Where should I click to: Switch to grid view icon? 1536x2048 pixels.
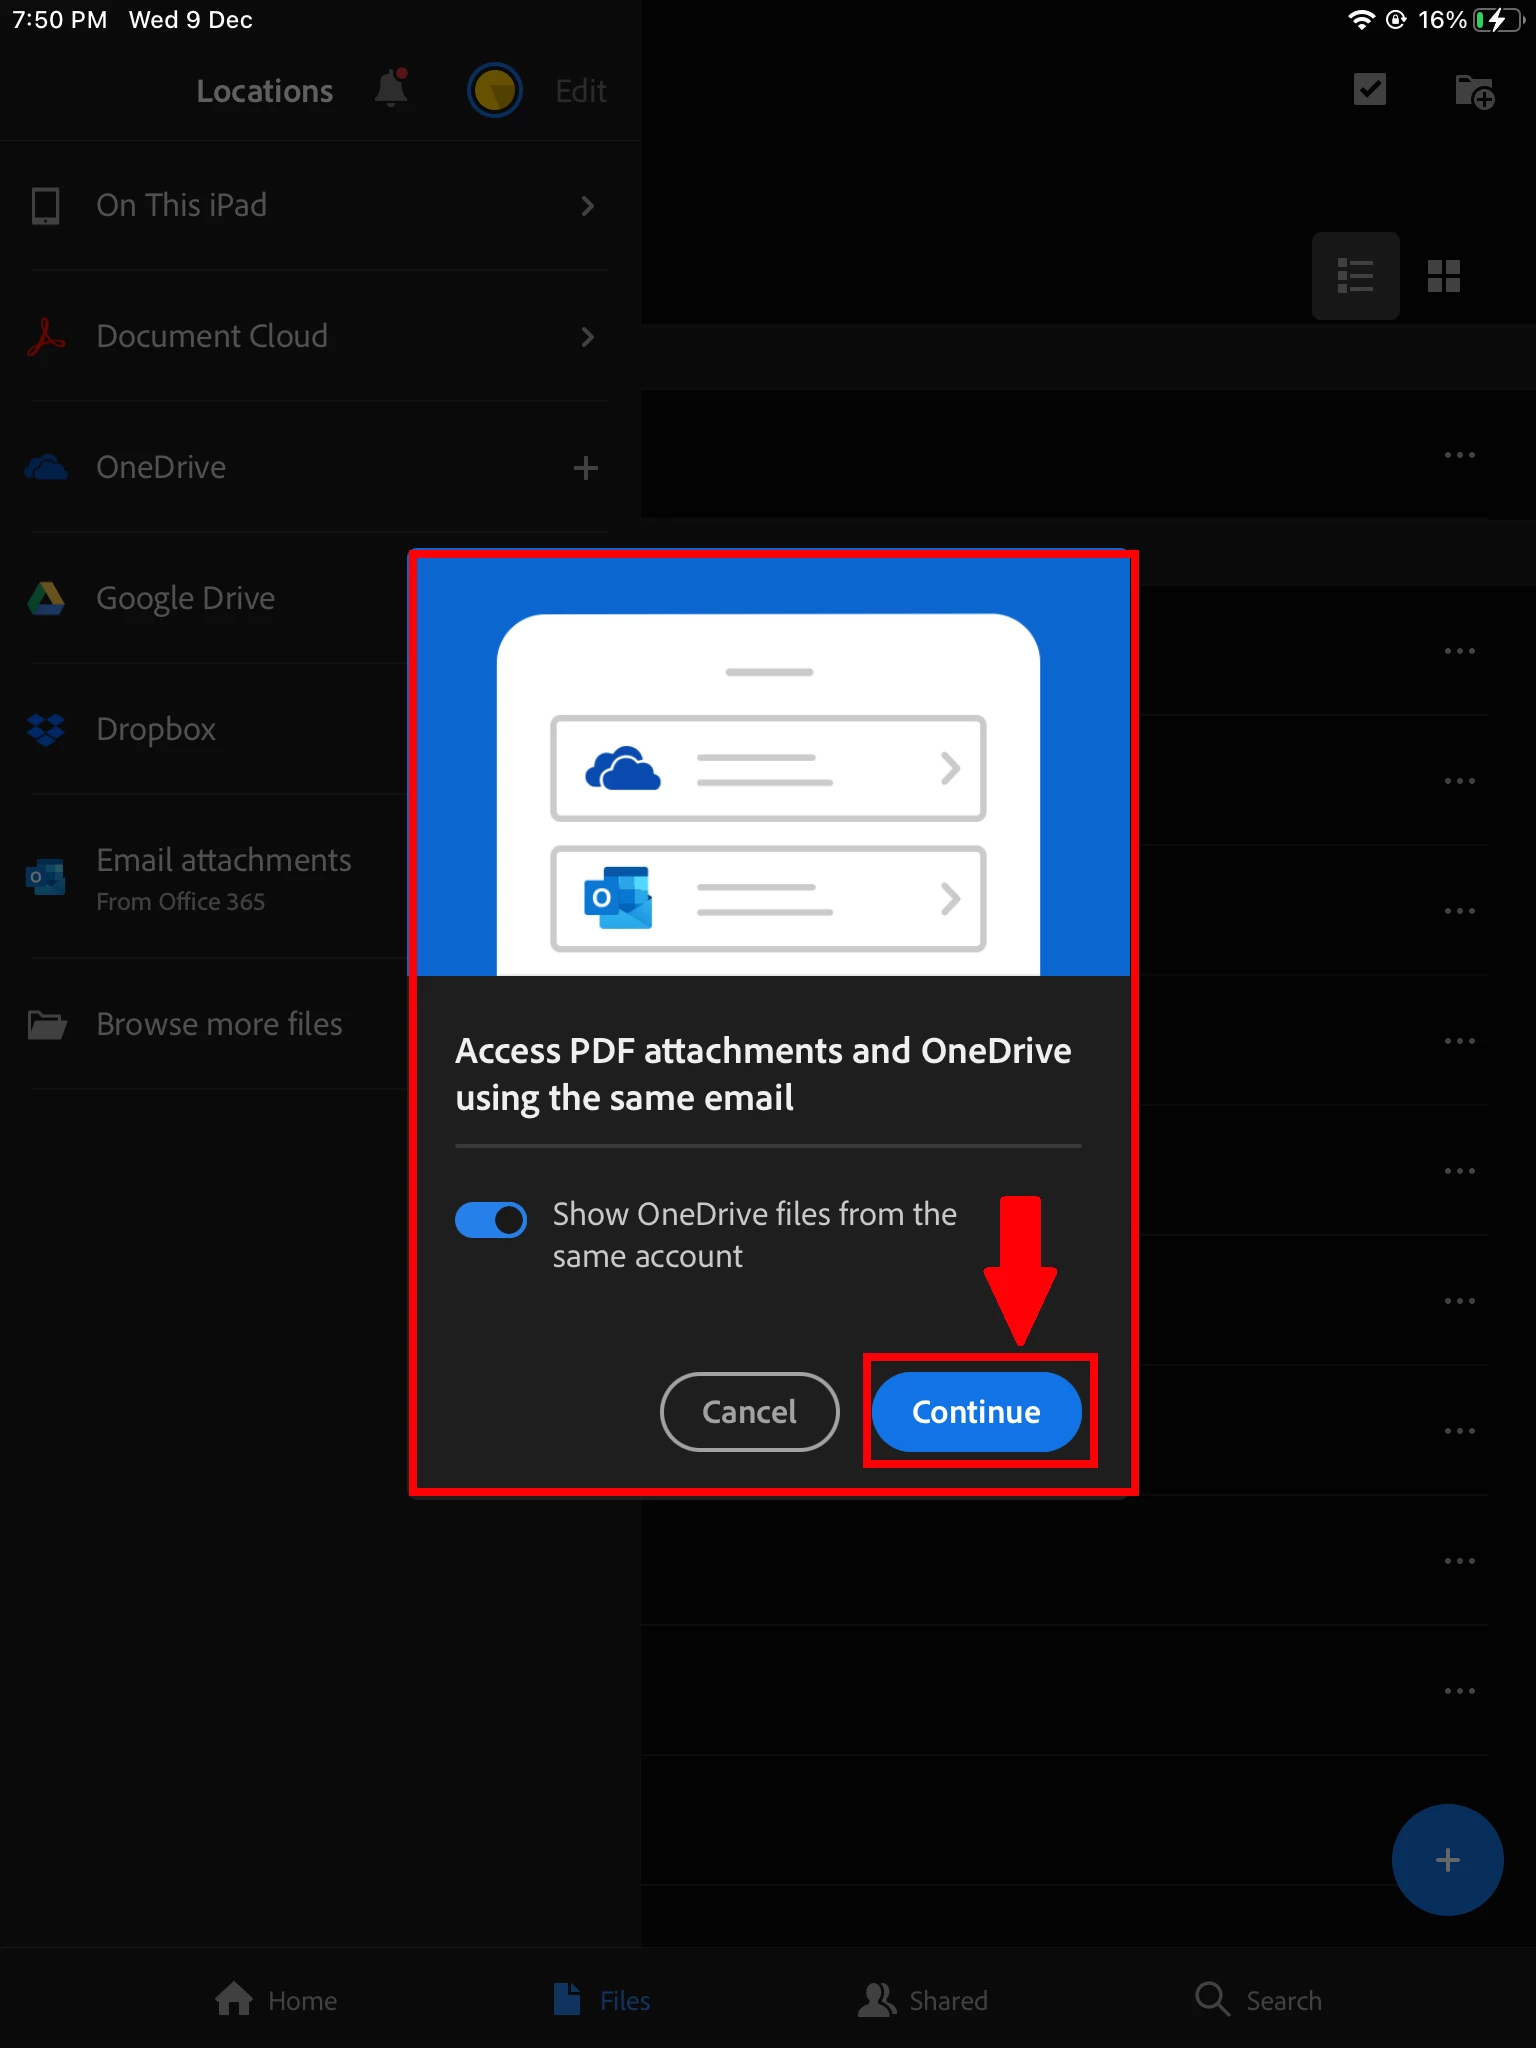point(1444,276)
